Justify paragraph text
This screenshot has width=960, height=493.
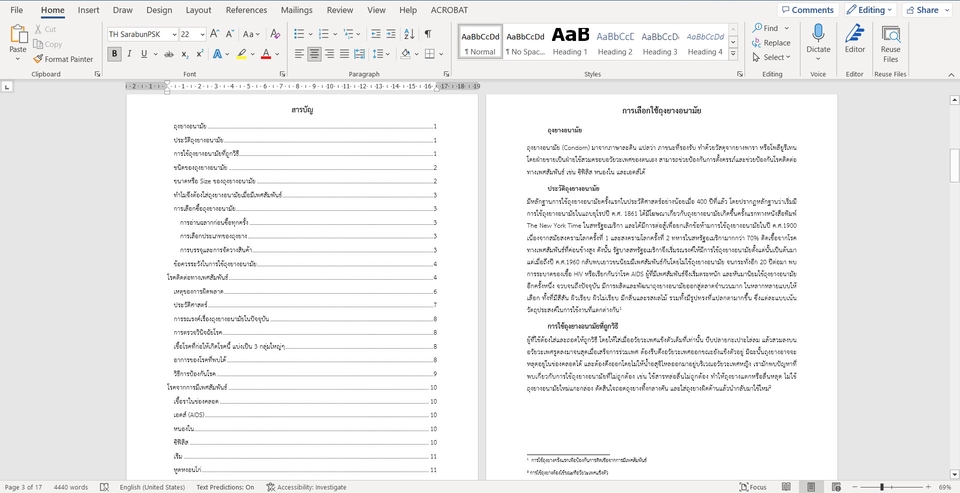[344, 55]
